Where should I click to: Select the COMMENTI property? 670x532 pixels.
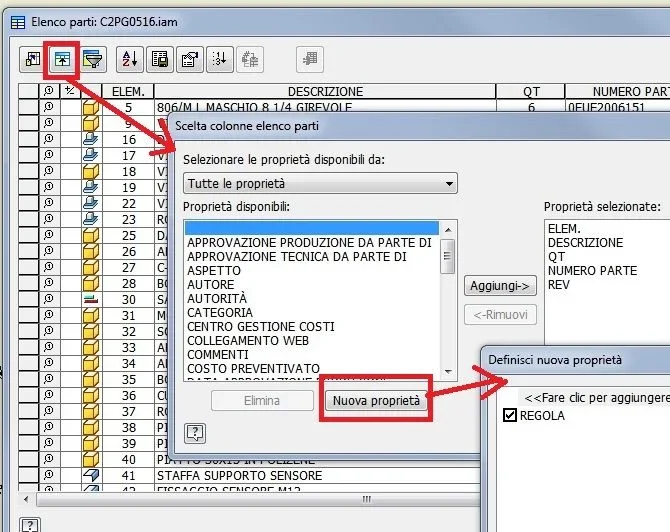tap(218, 355)
